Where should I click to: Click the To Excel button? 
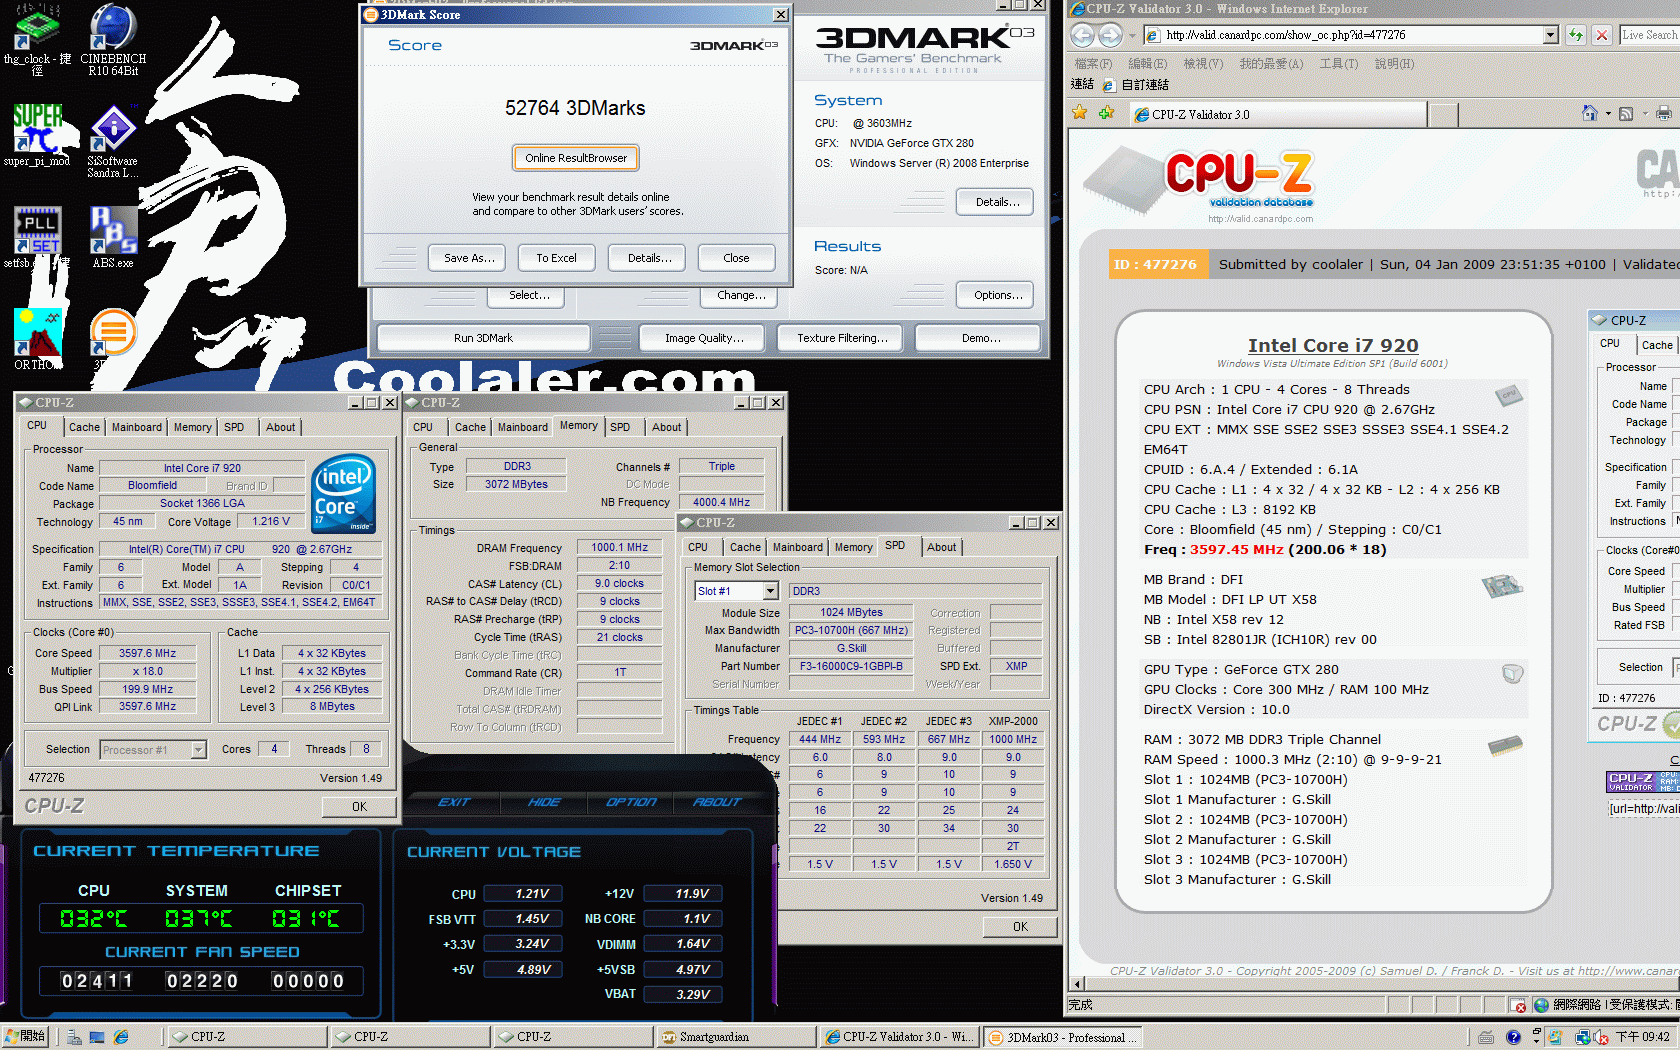coord(556,258)
